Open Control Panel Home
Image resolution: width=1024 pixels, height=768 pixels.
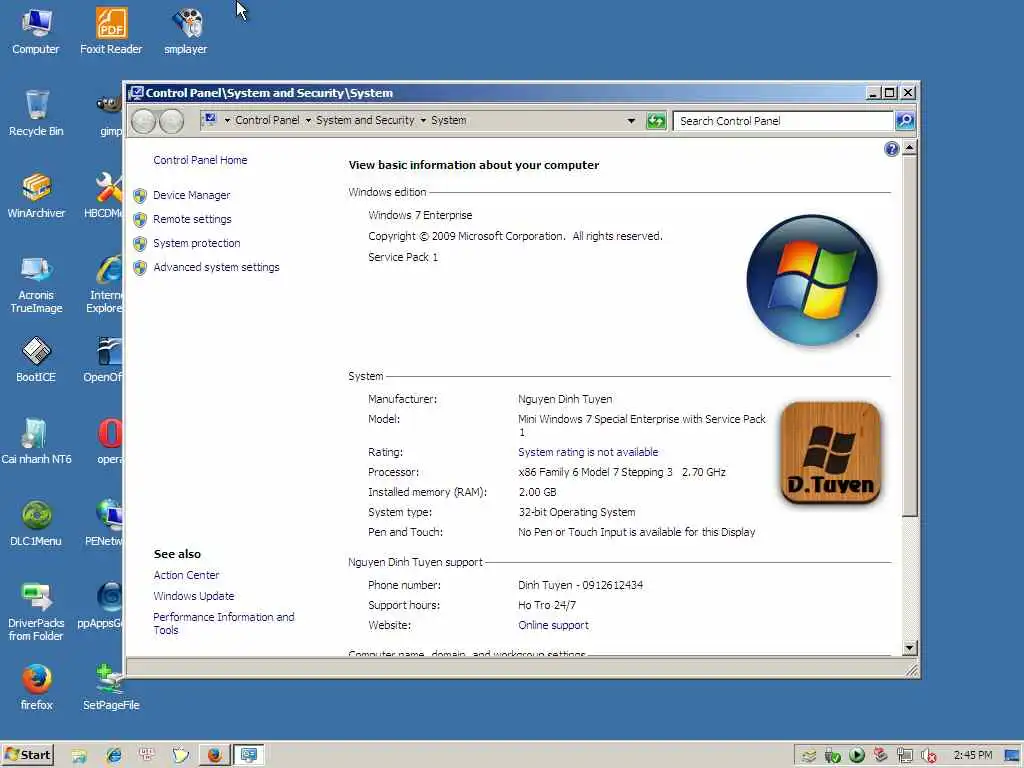tap(200, 160)
